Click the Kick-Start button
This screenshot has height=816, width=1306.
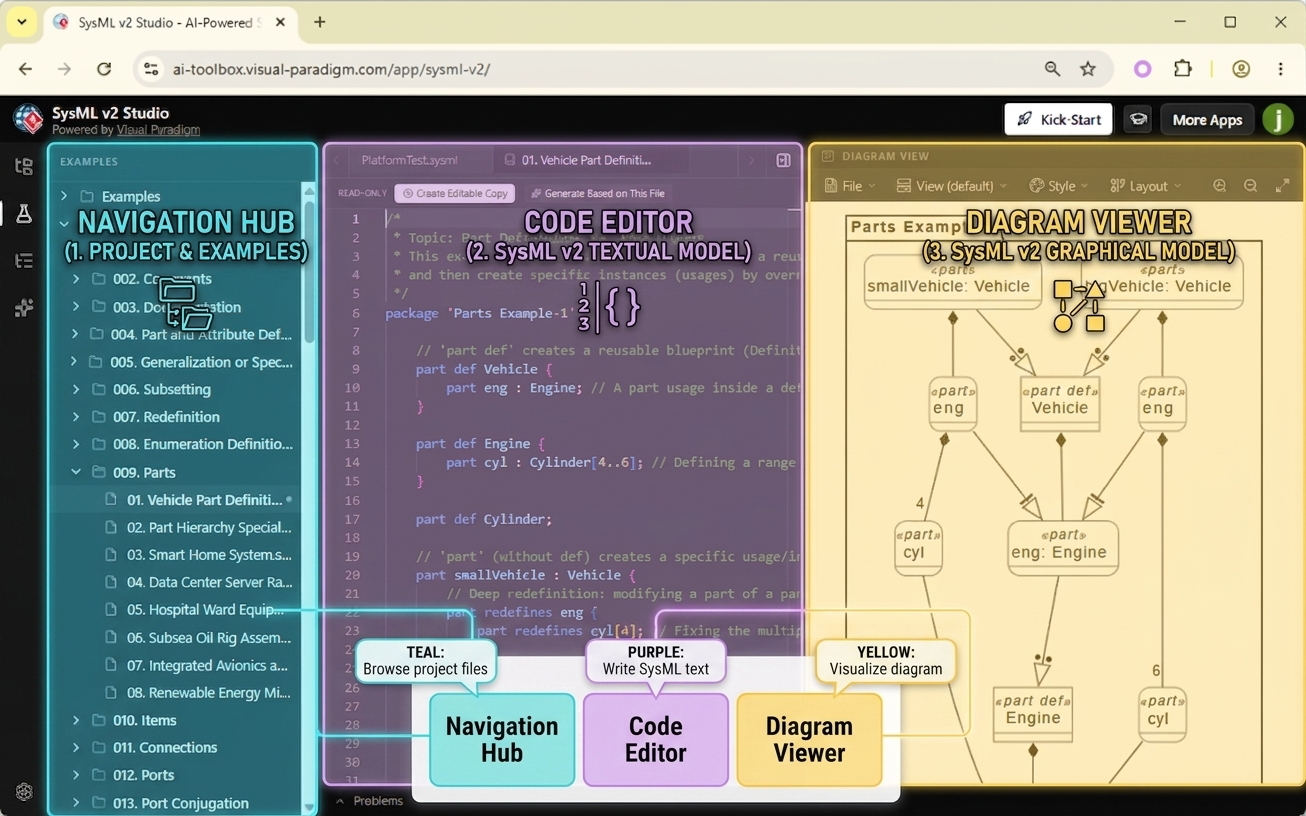[x=1059, y=119]
